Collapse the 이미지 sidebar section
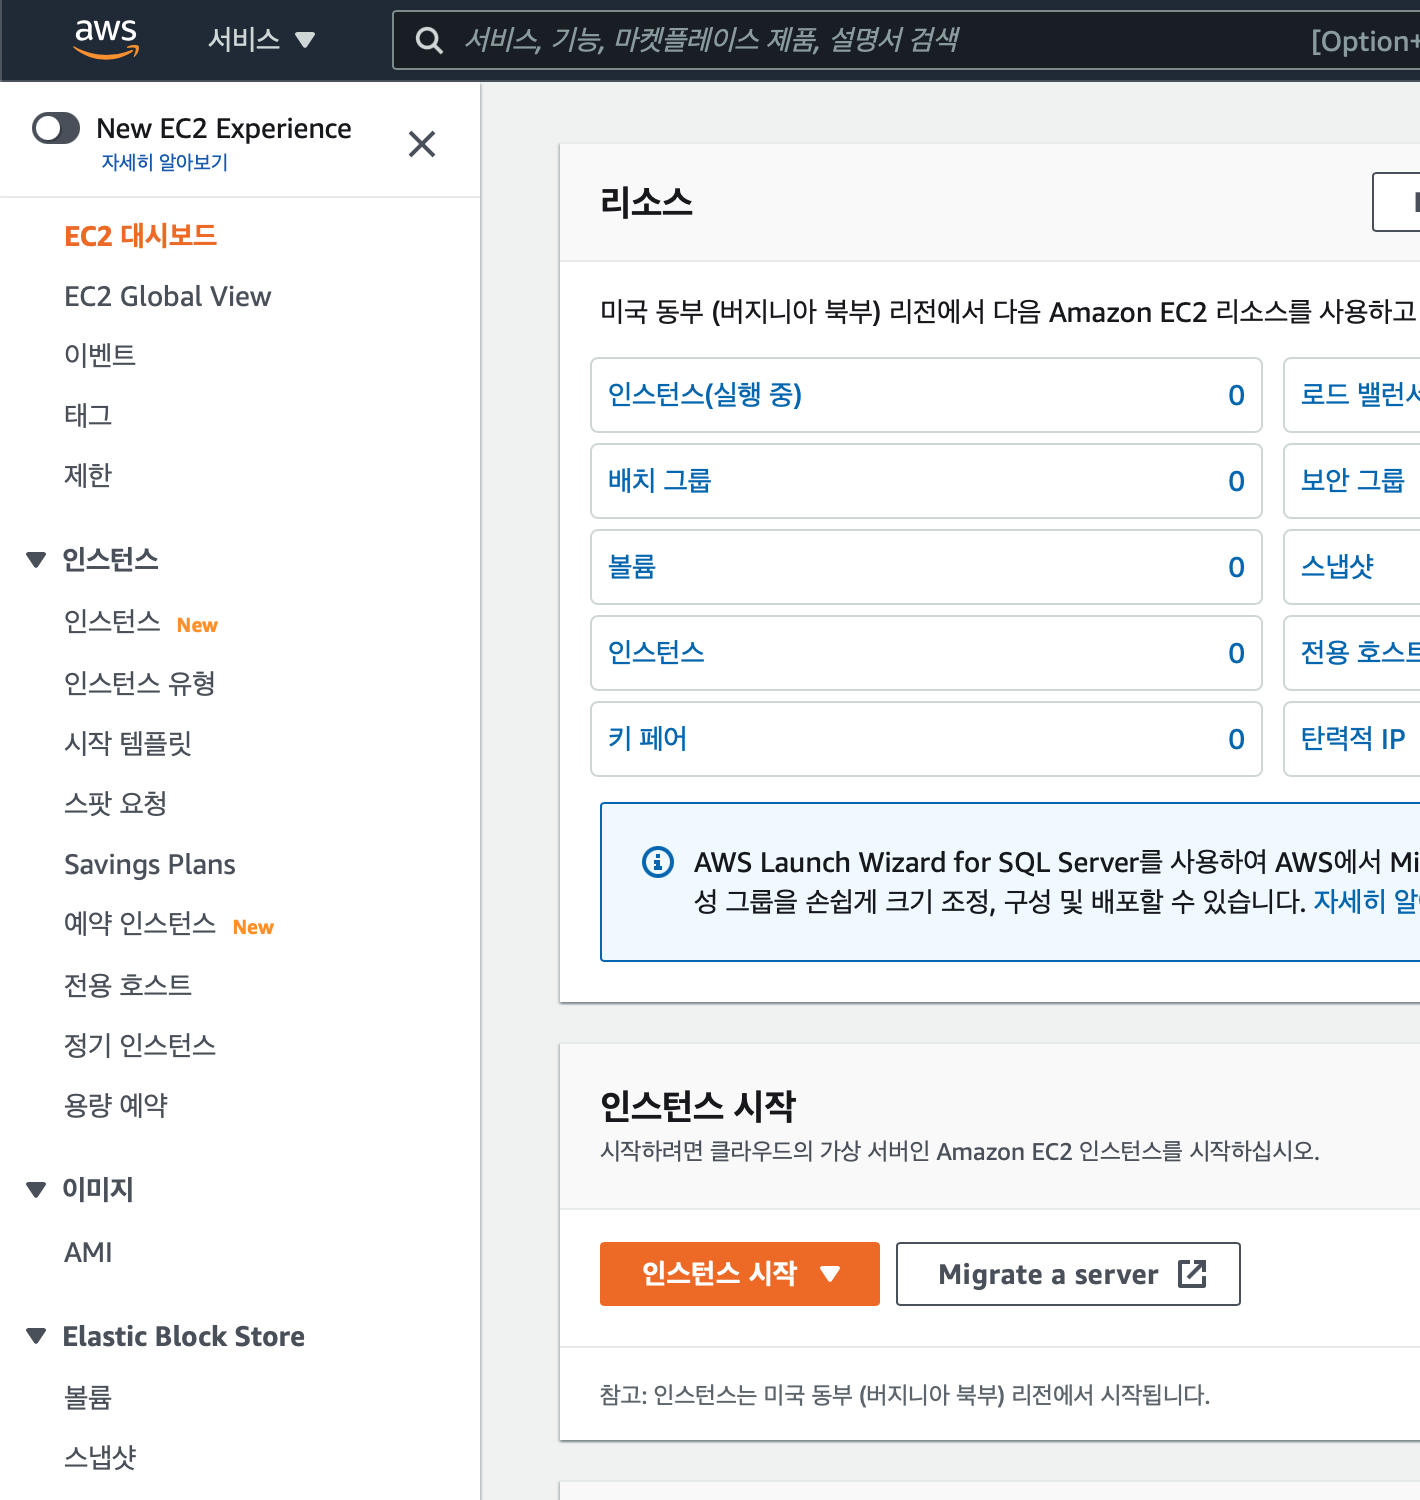Image resolution: width=1420 pixels, height=1500 pixels. point(36,1189)
